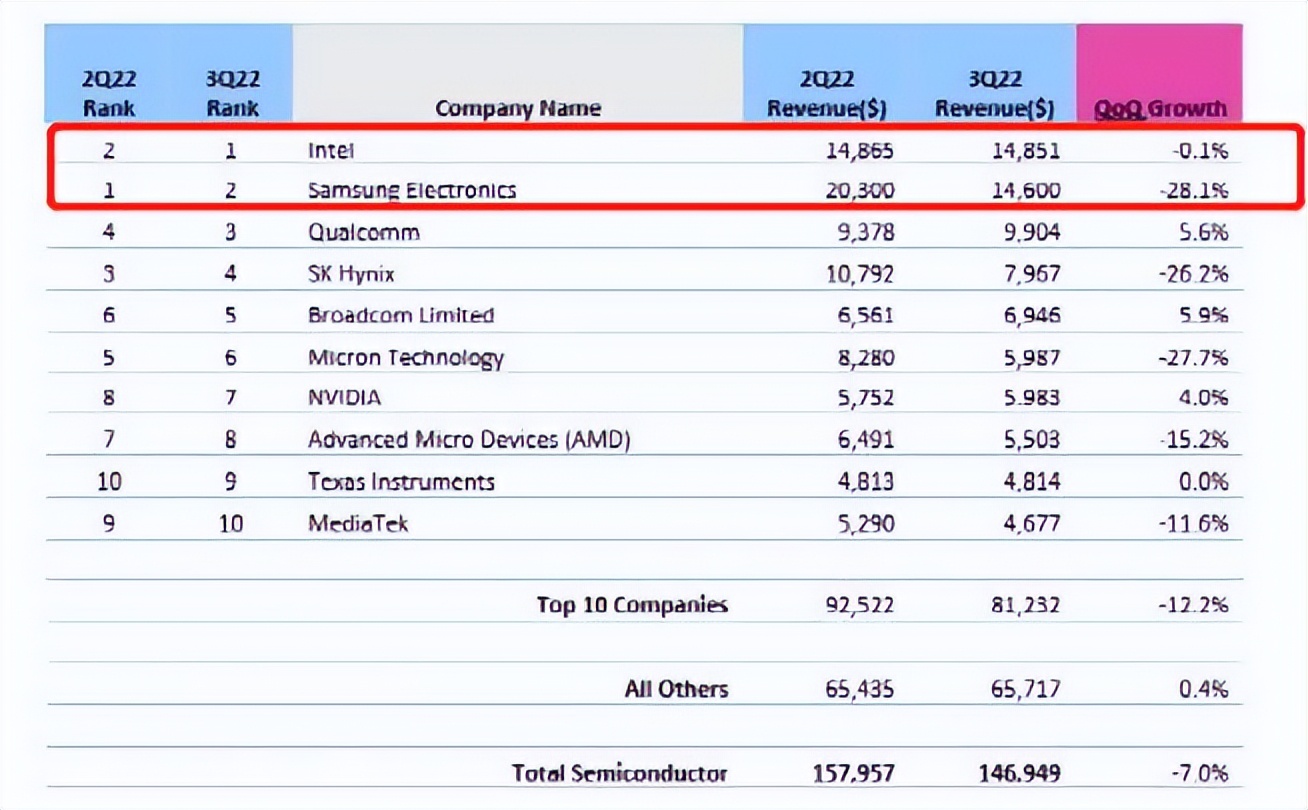Click the 3Q22 Revenue($) header cell
Image resolution: width=1308 pixels, height=810 pixels.
click(994, 94)
